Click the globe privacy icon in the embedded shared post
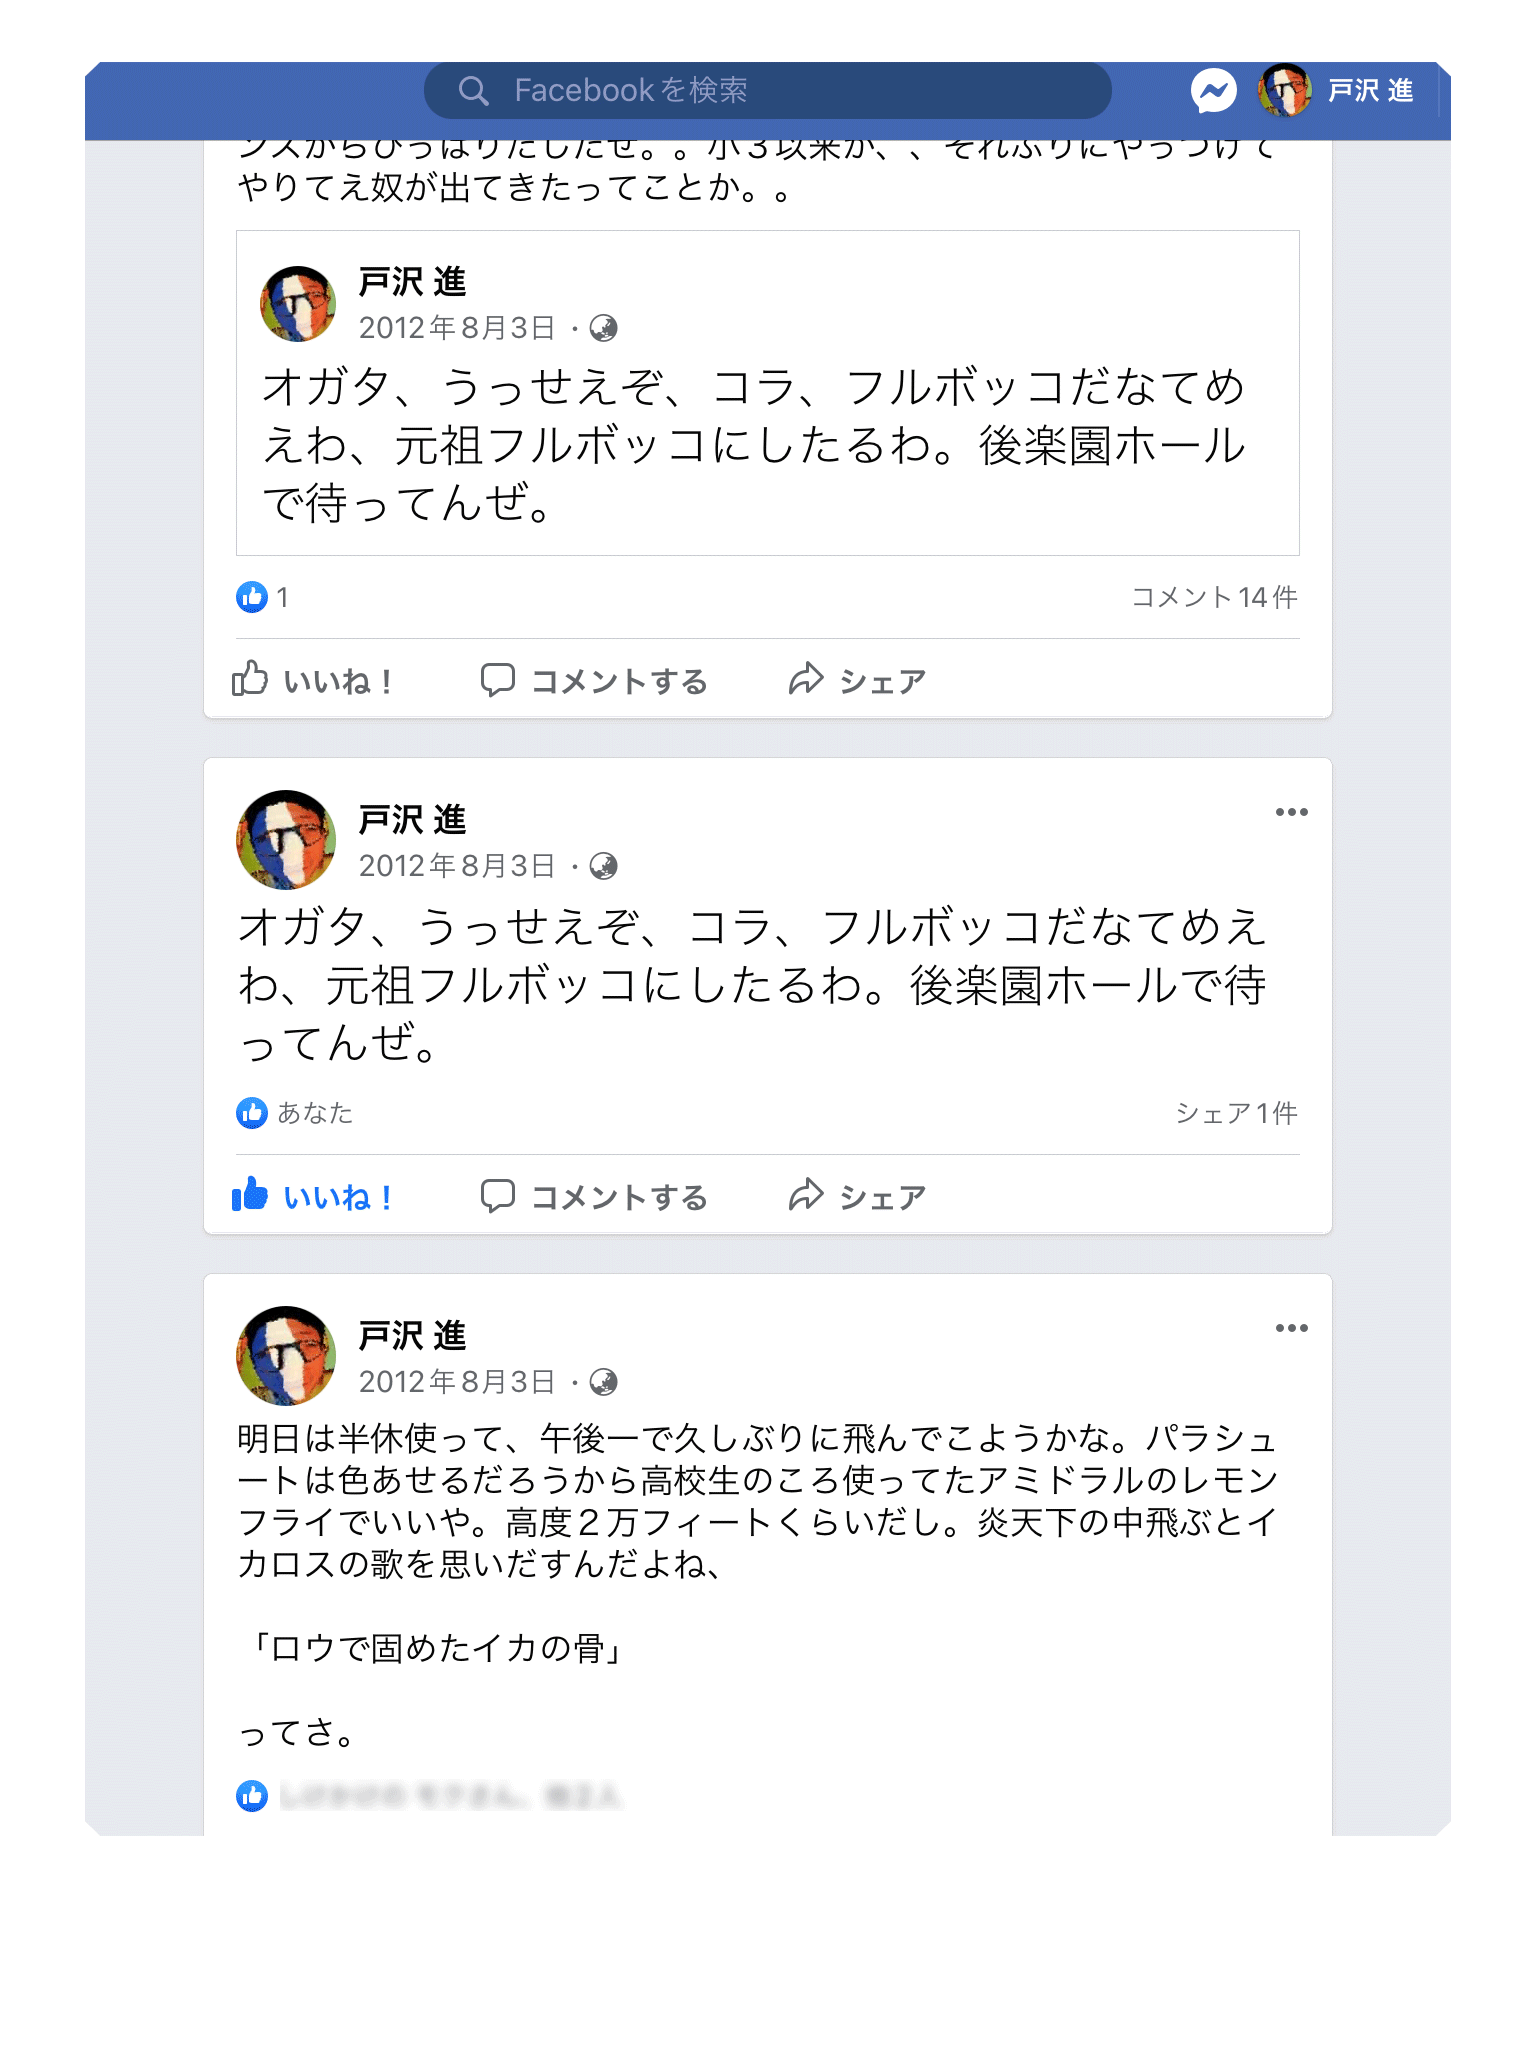Viewport: 1536px width, 2048px height. [603, 328]
